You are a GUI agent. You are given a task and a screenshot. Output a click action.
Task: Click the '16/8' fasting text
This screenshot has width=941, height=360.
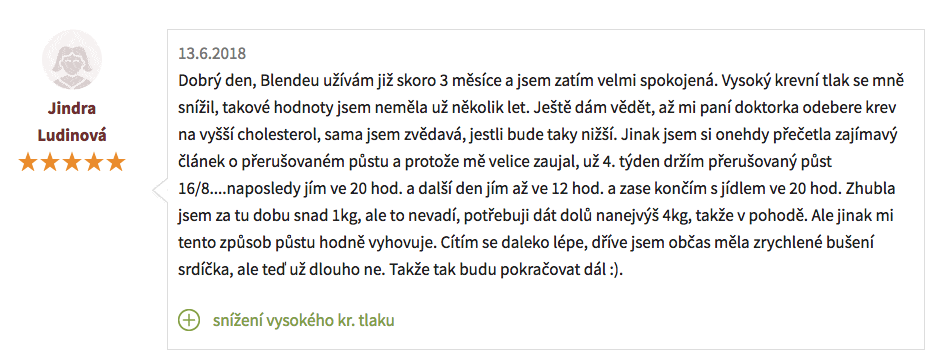pyautogui.click(x=193, y=190)
